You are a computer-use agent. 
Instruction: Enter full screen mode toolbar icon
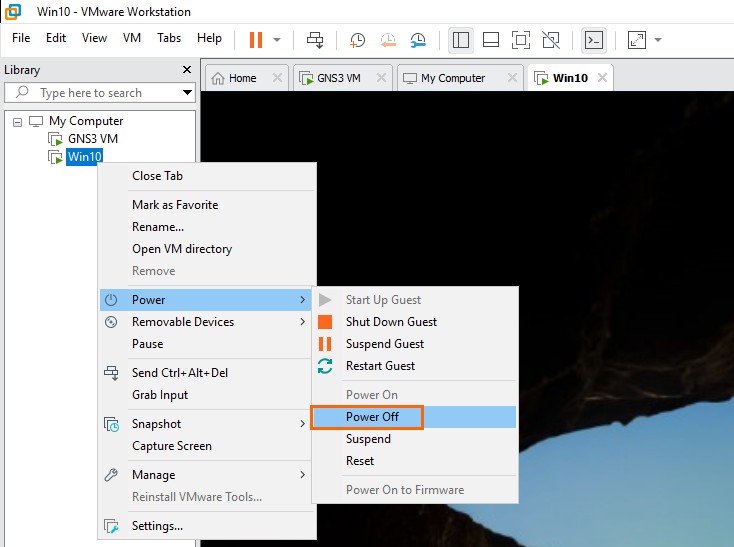point(521,40)
